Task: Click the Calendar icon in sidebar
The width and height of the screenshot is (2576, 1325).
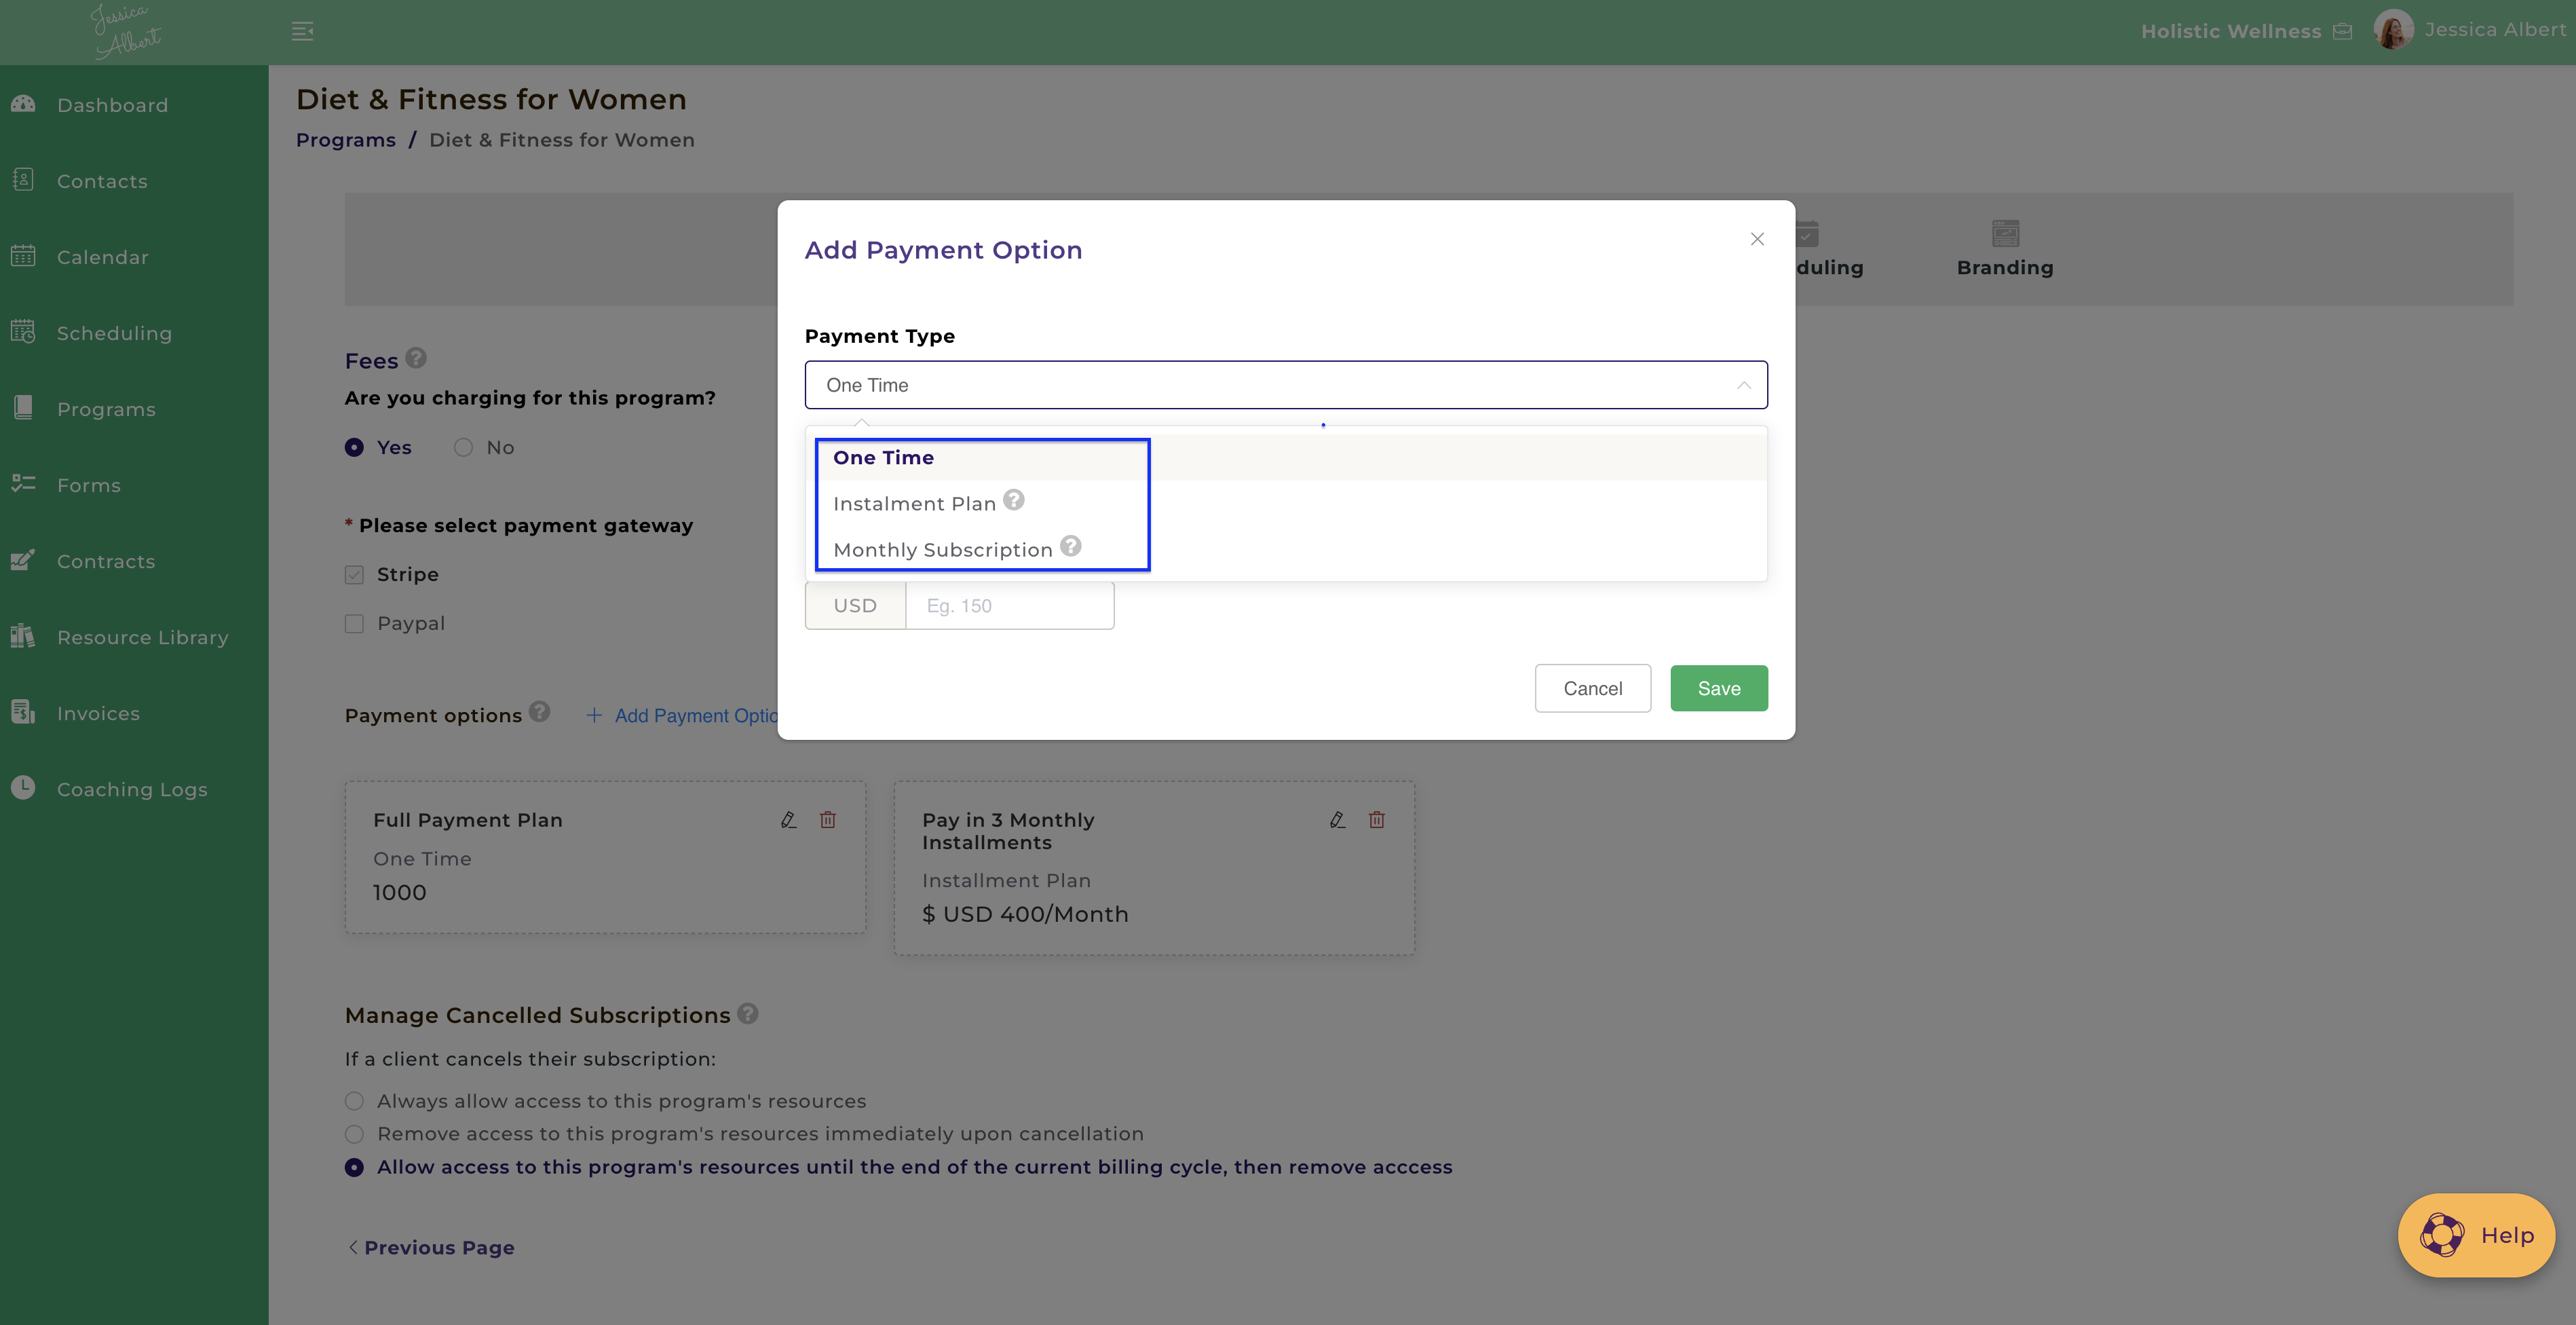Action: (23, 256)
